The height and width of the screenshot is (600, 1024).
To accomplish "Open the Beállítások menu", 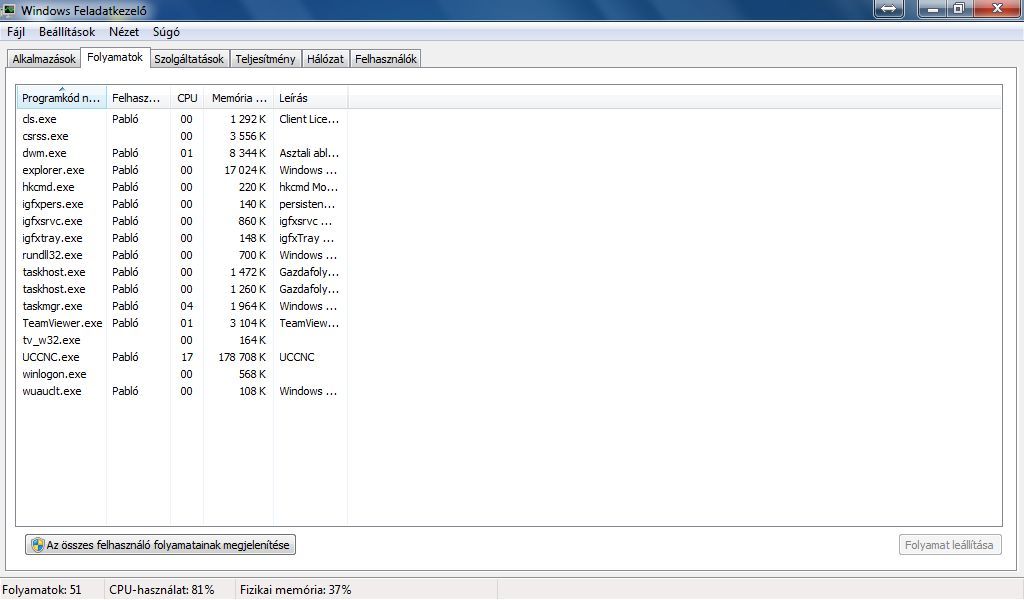I will click(67, 32).
